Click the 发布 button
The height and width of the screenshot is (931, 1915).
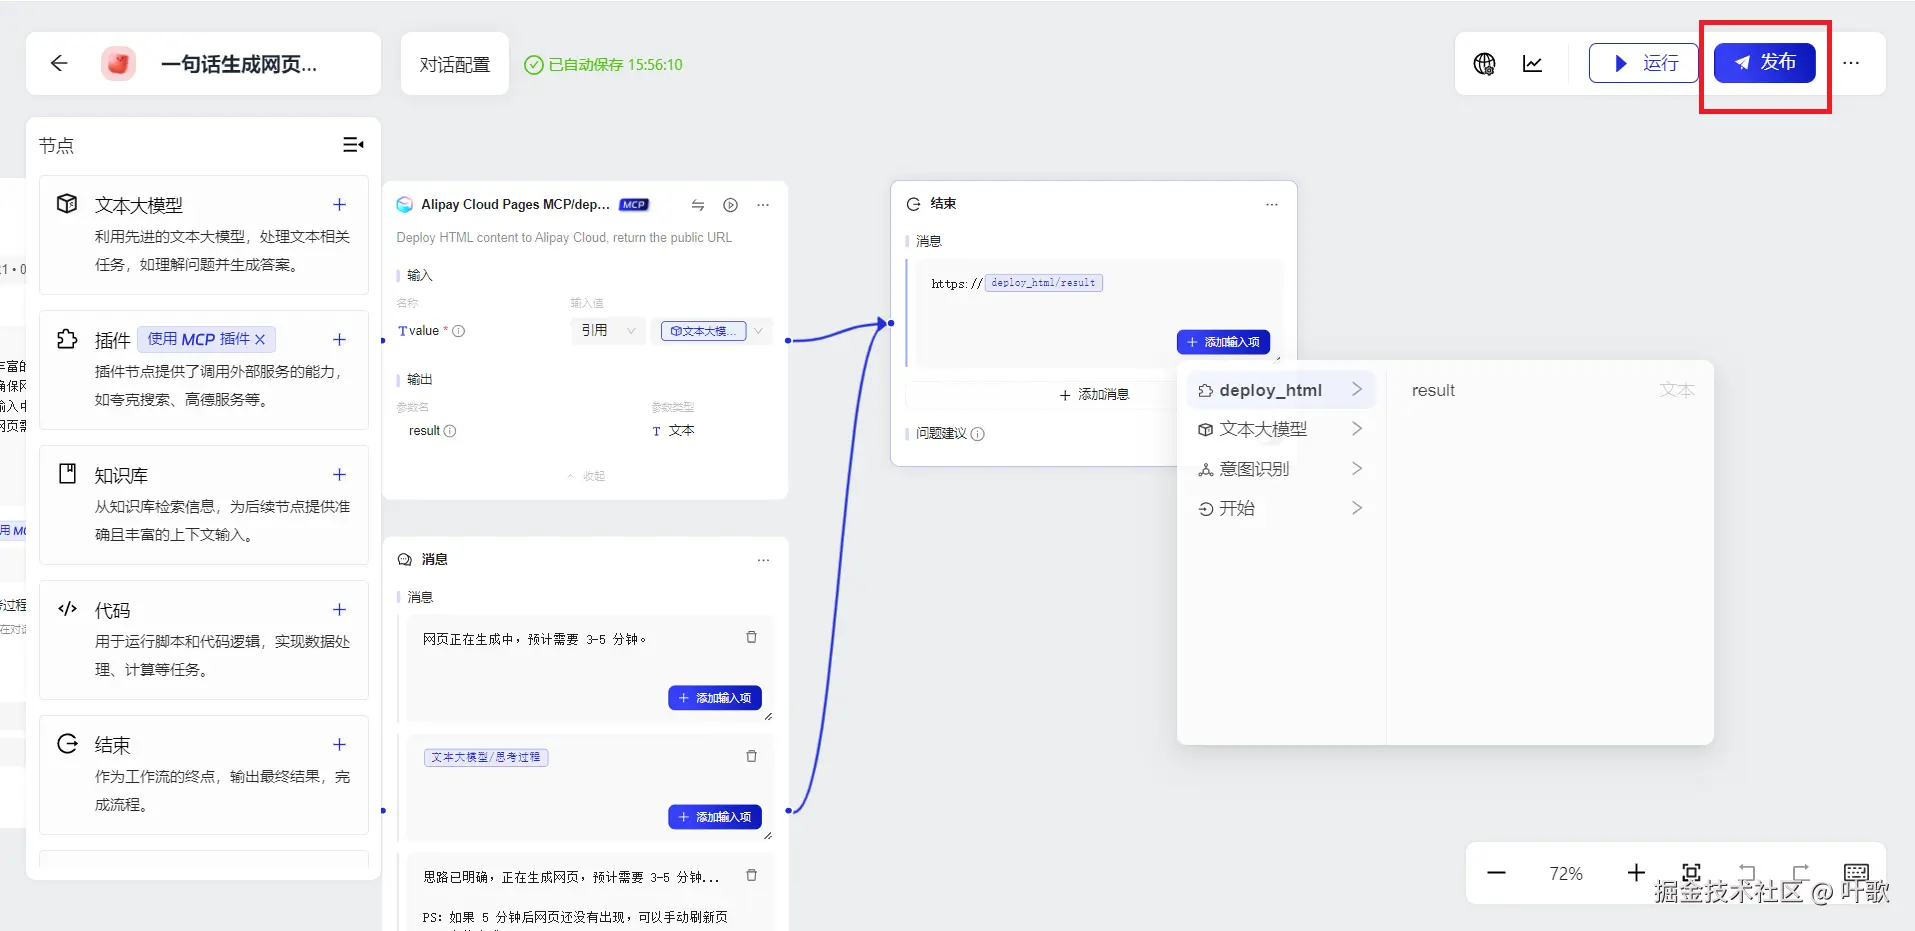[x=1765, y=63]
